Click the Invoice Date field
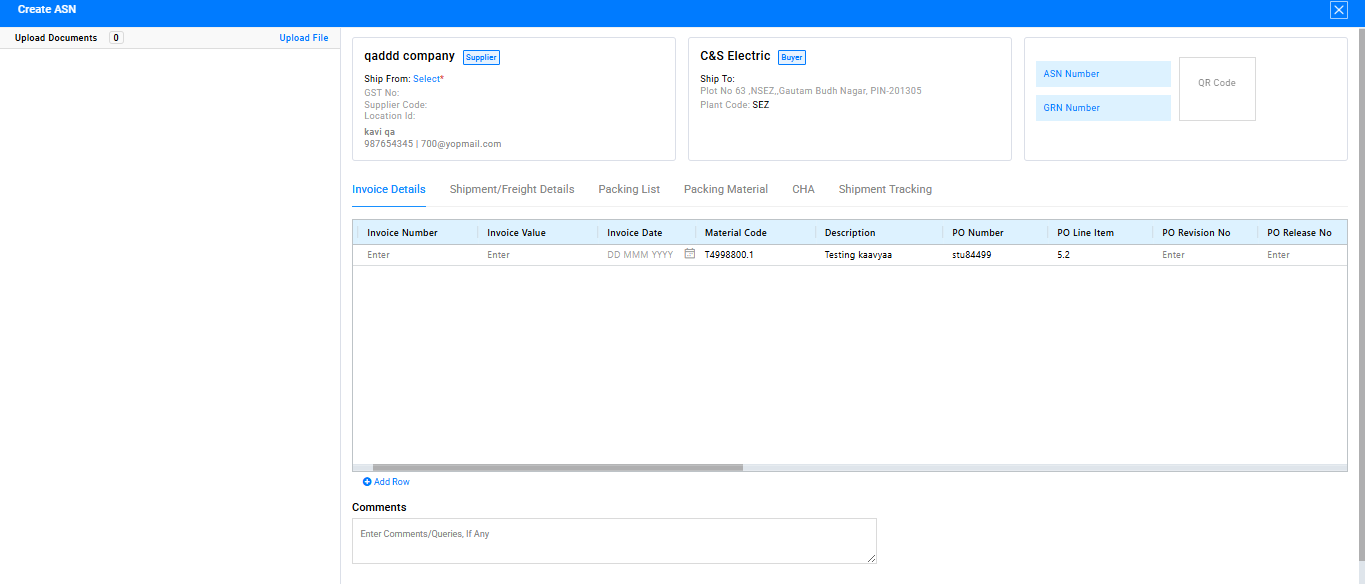The image size is (1365, 584). (641, 255)
